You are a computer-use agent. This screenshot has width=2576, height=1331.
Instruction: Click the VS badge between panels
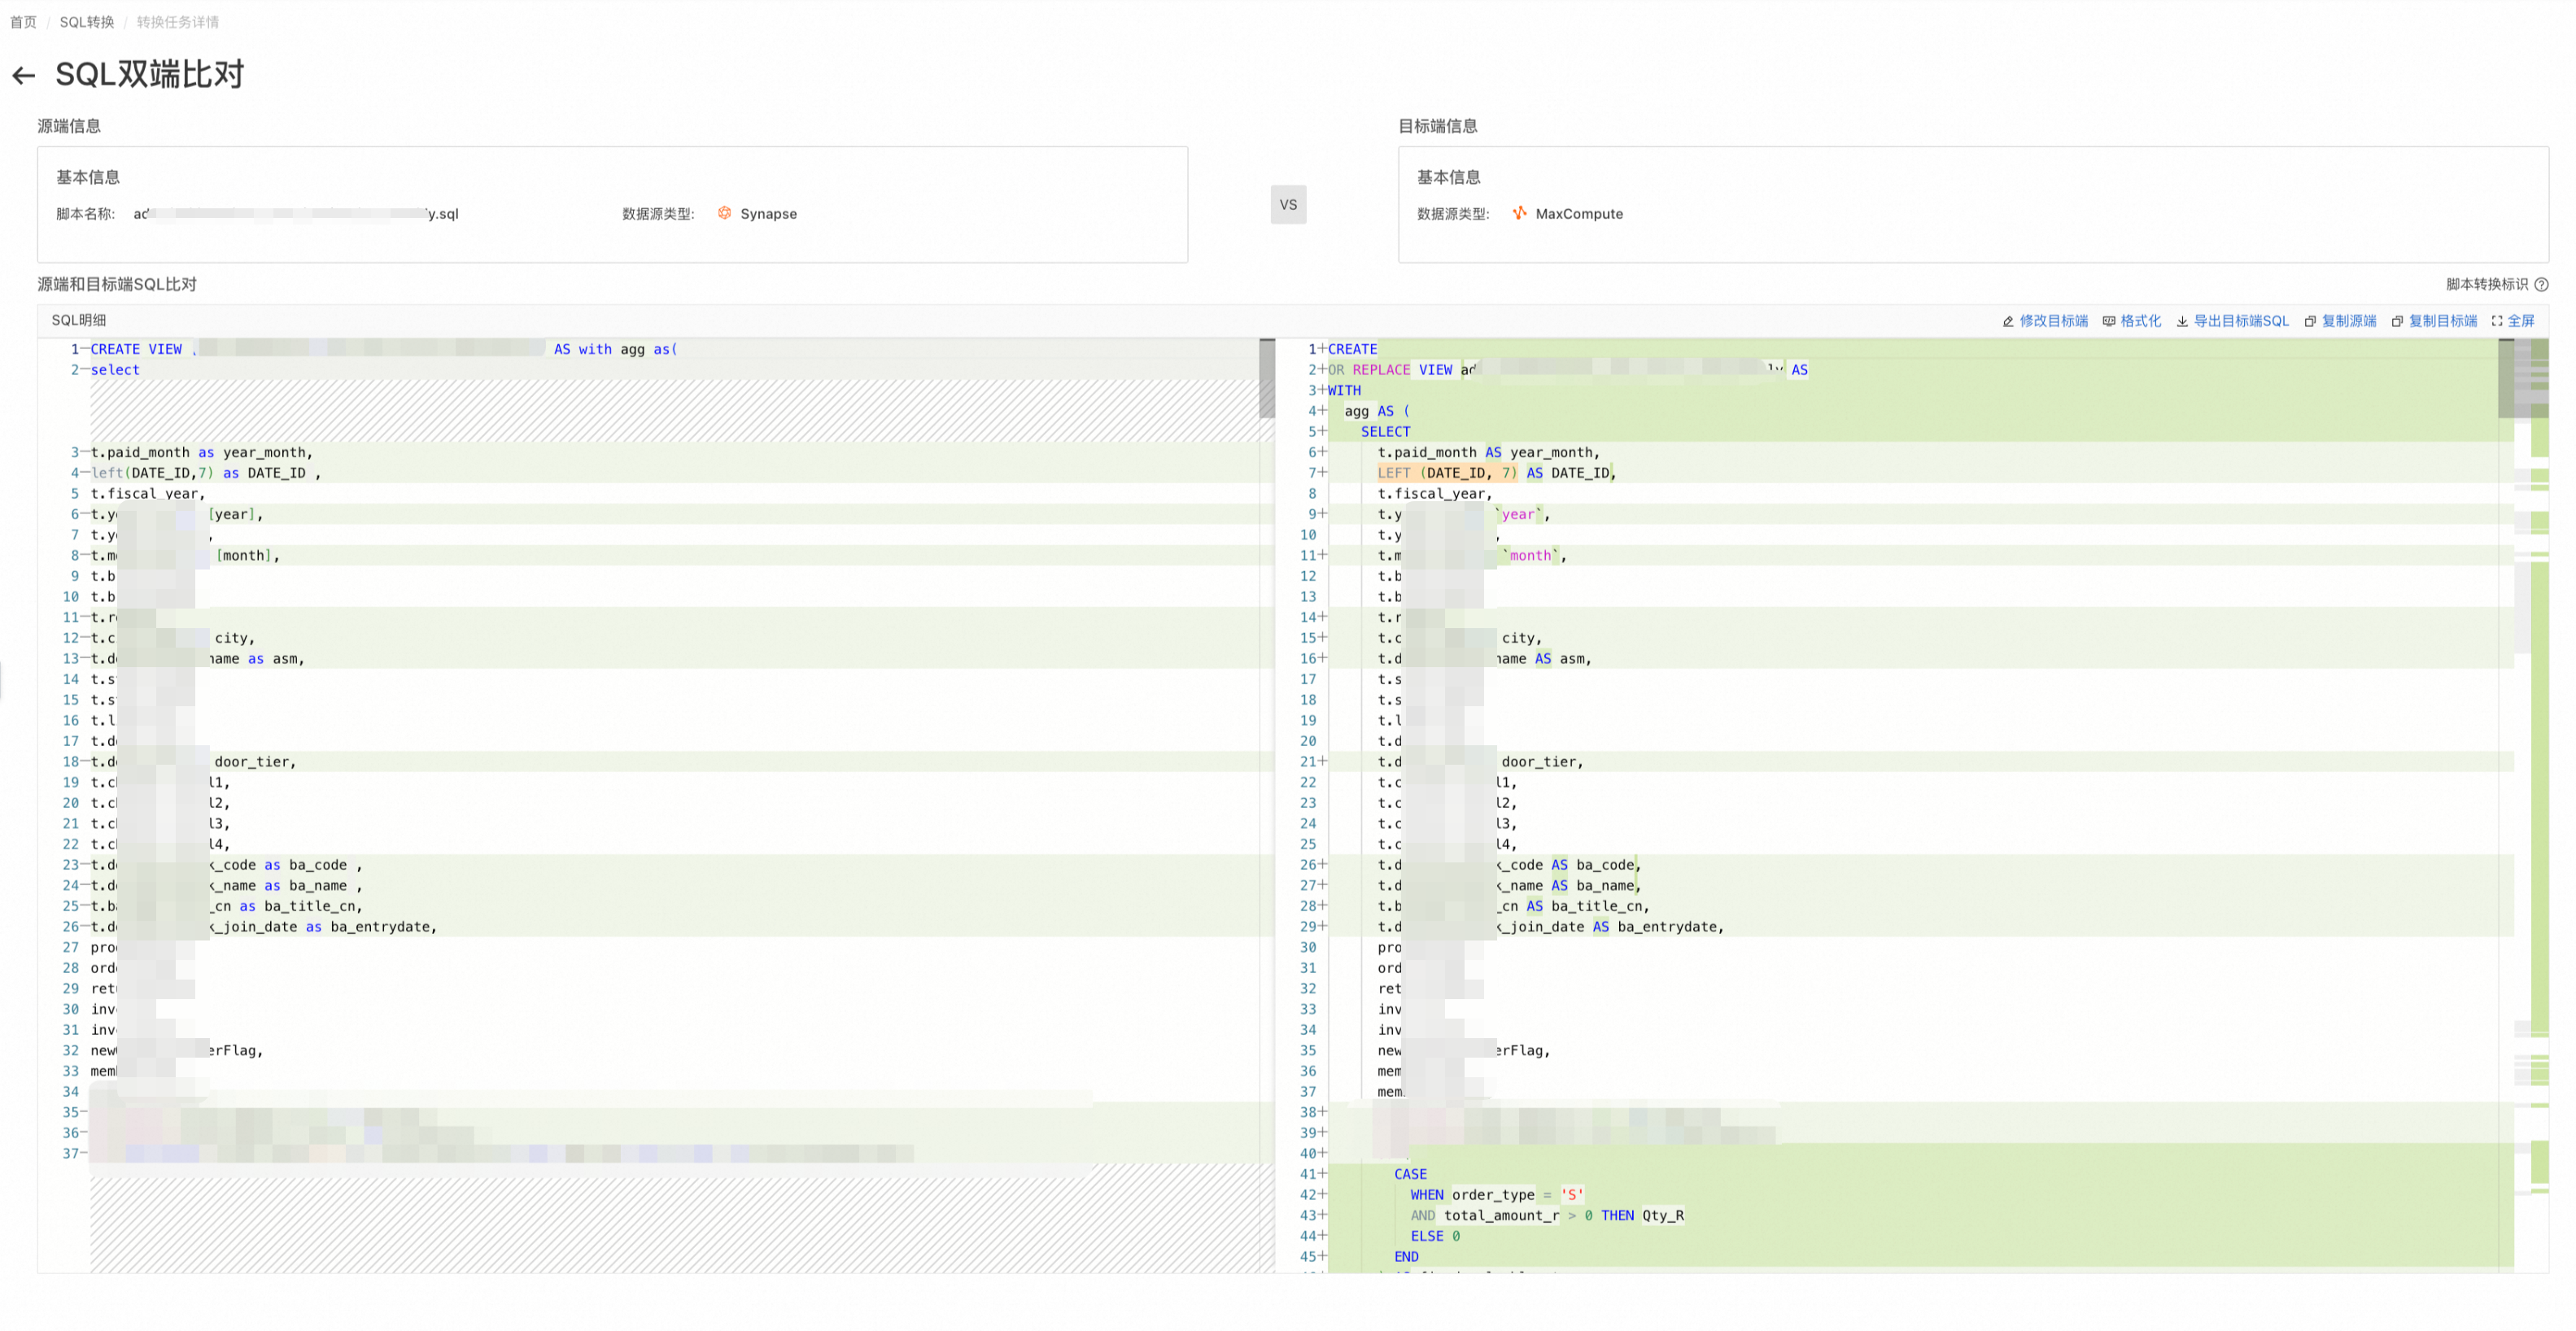click(1288, 205)
